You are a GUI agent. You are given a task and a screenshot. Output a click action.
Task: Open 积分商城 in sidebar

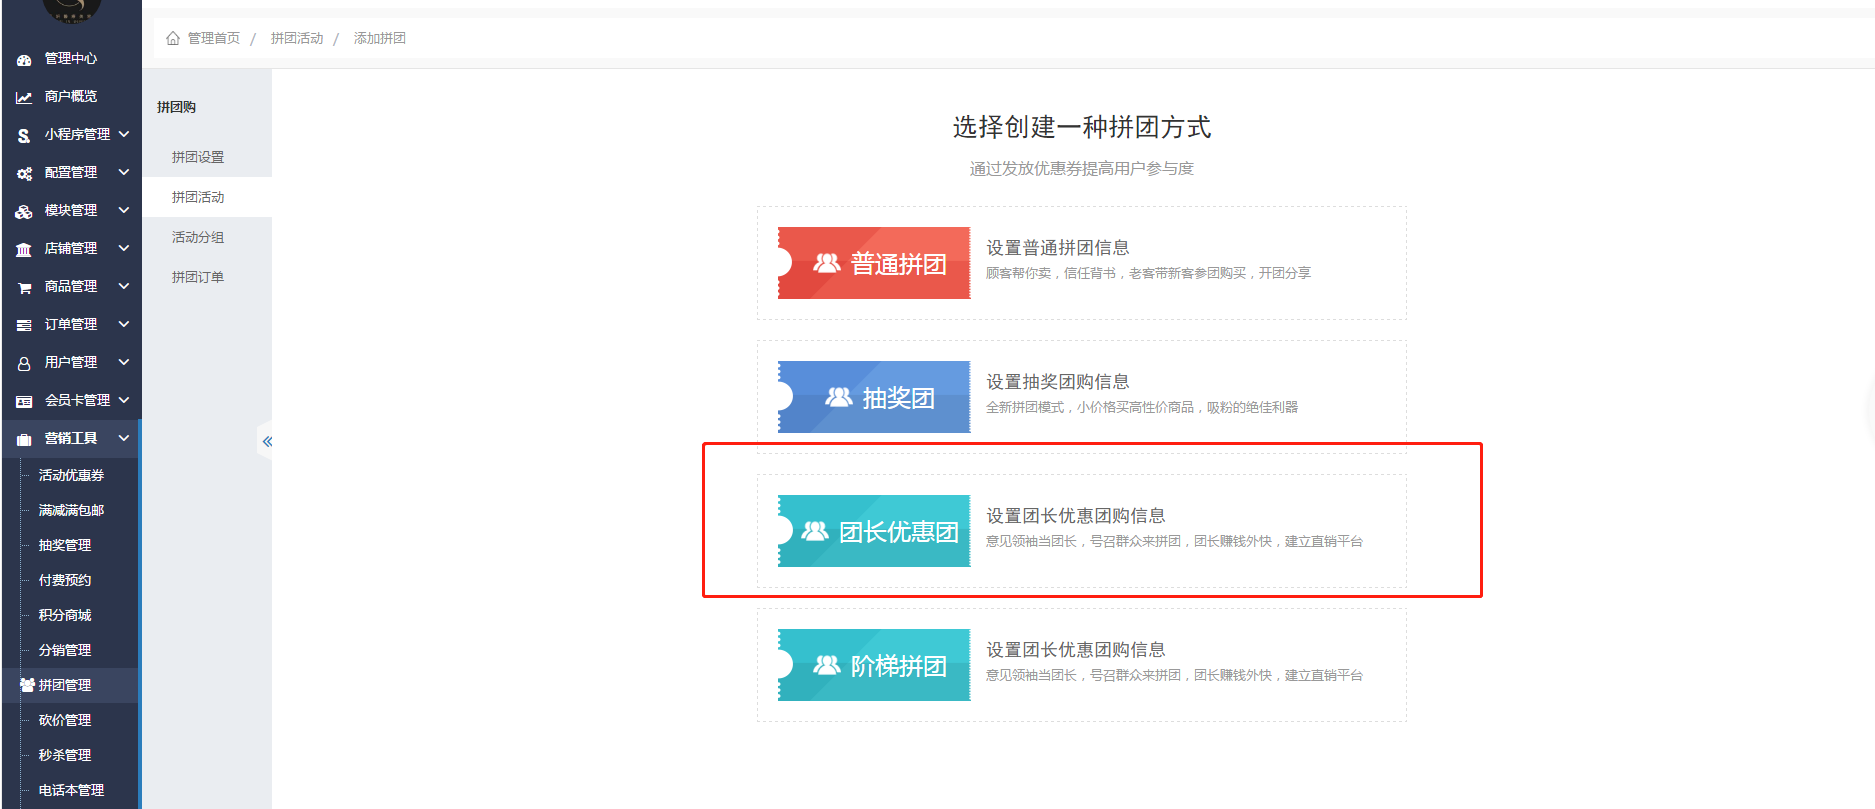tap(65, 615)
